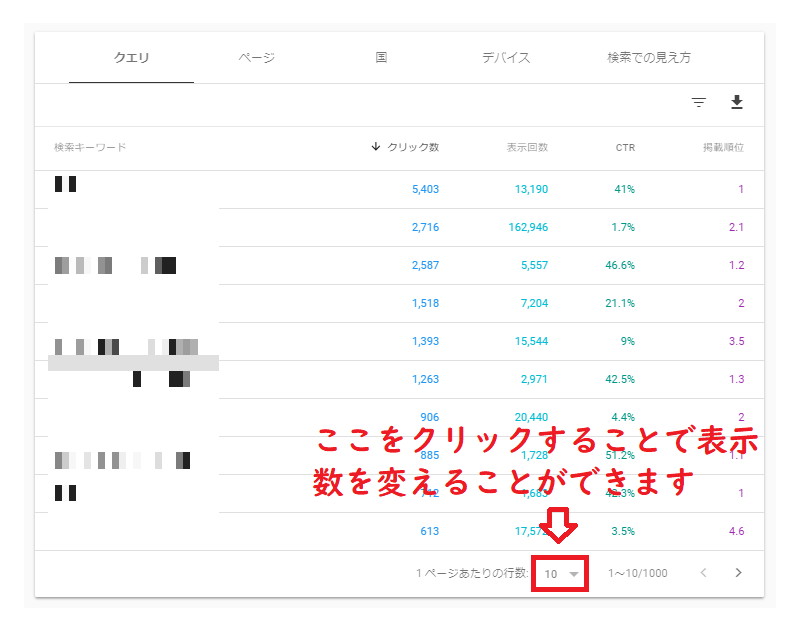Click the 5,557 impressions value
The height and width of the screenshot is (636, 801).
click(534, 265)
